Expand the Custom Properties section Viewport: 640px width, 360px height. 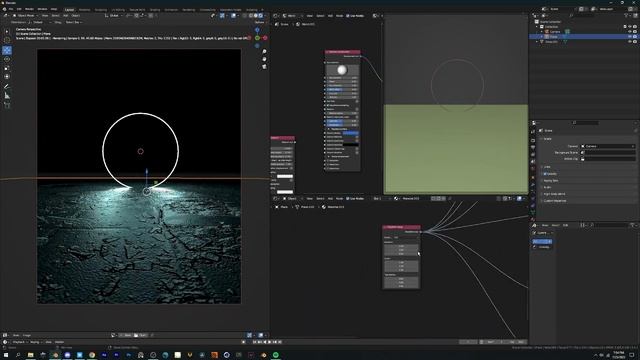pos(555,201)
